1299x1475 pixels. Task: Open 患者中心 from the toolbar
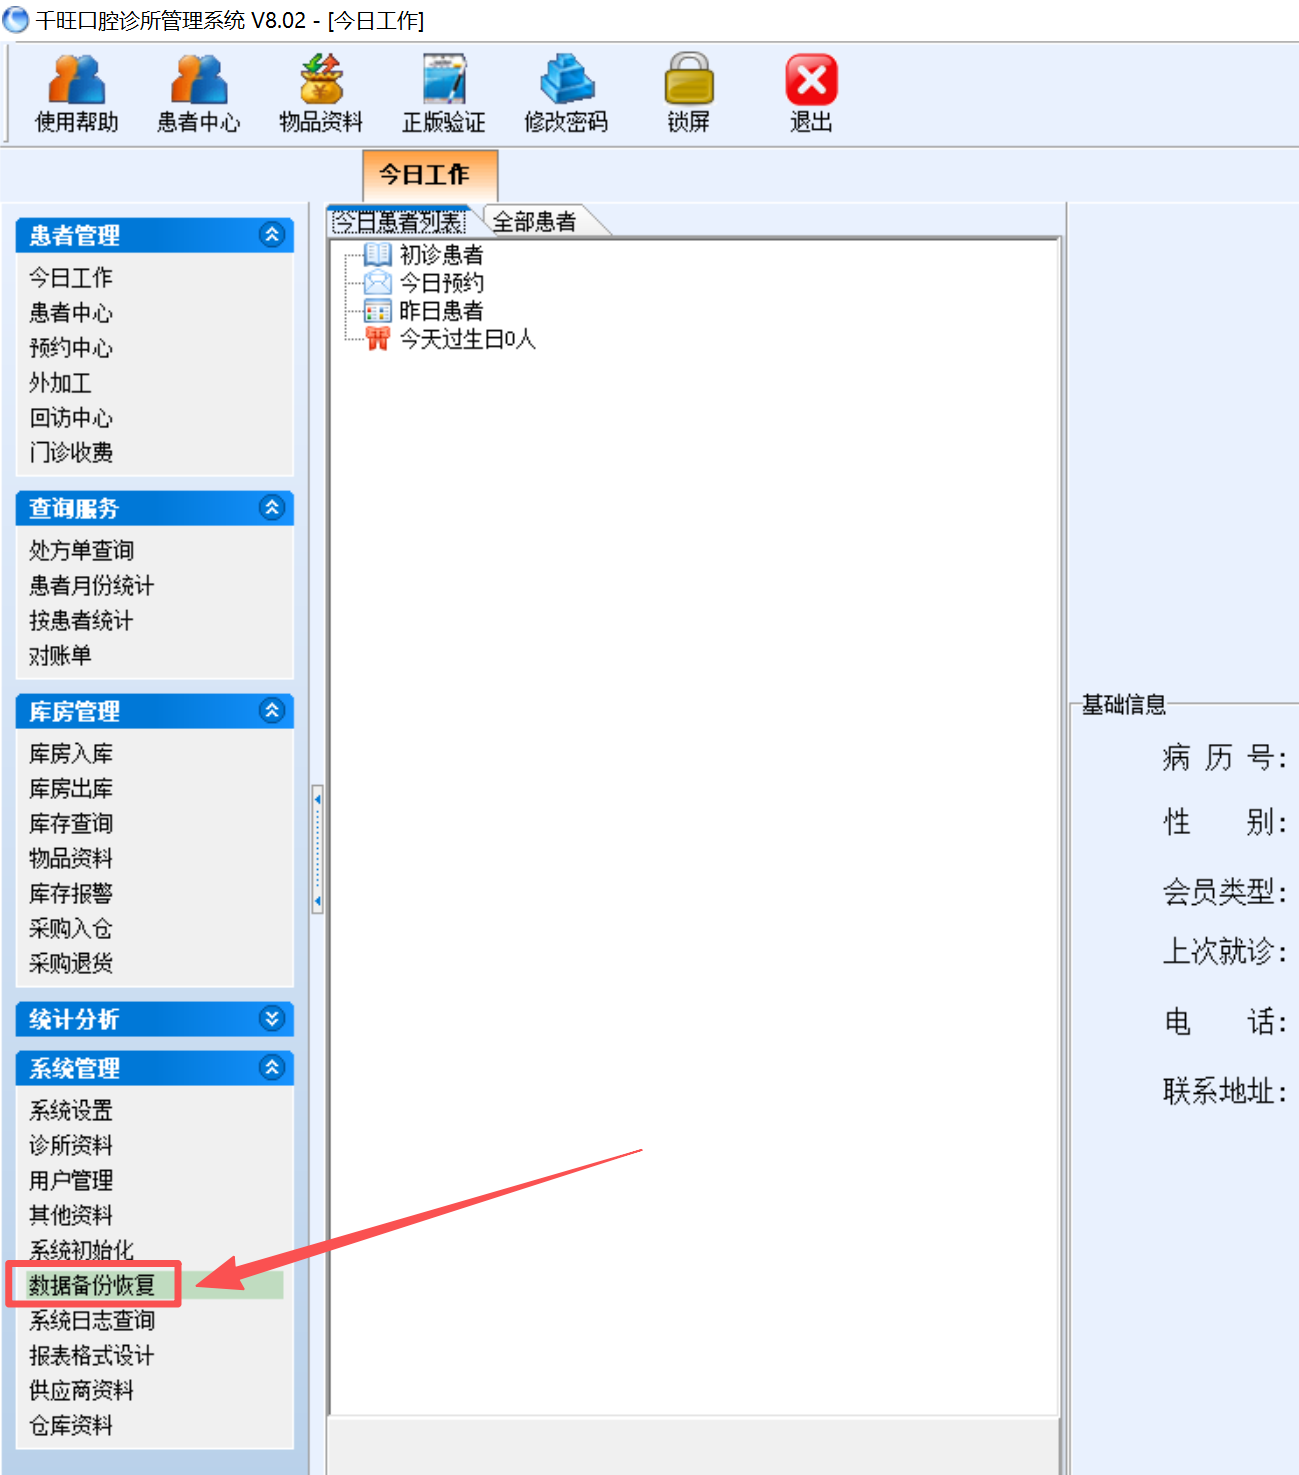click(x=198, y=92)
